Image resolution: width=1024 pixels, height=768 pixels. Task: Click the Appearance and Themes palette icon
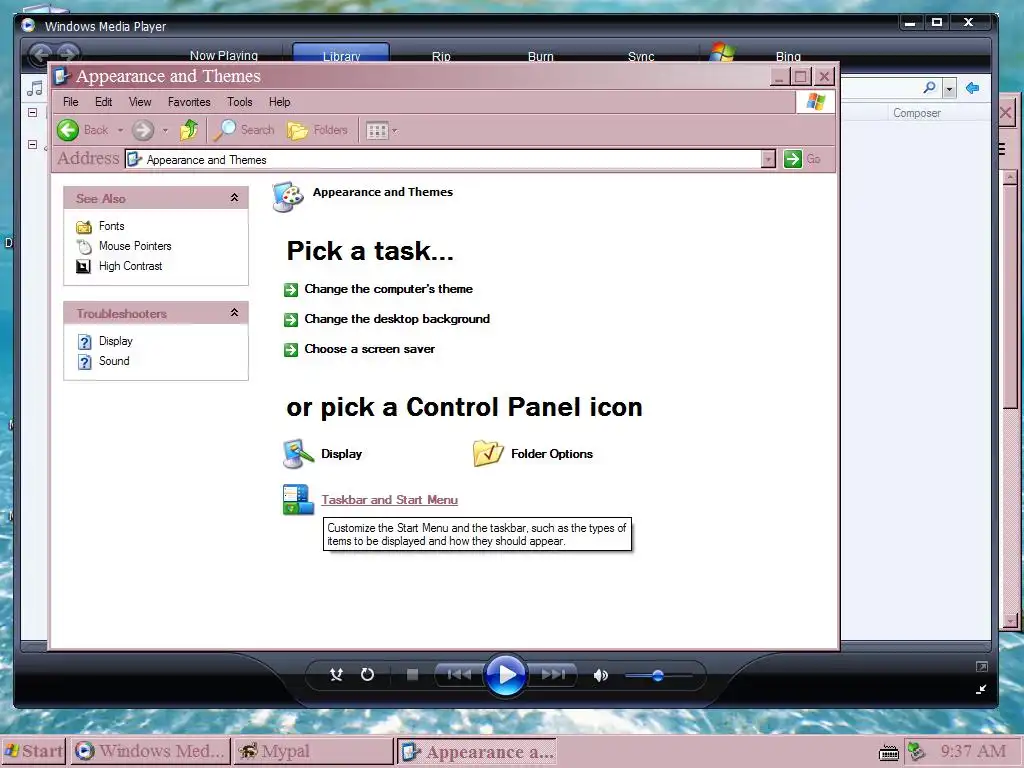[288, 197]
